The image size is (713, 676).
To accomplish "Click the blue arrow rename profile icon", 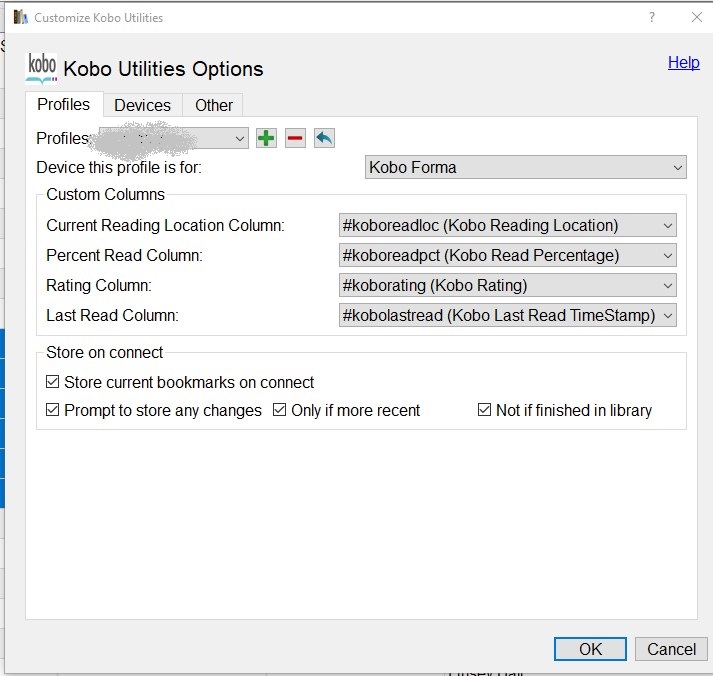I will 324,138.
